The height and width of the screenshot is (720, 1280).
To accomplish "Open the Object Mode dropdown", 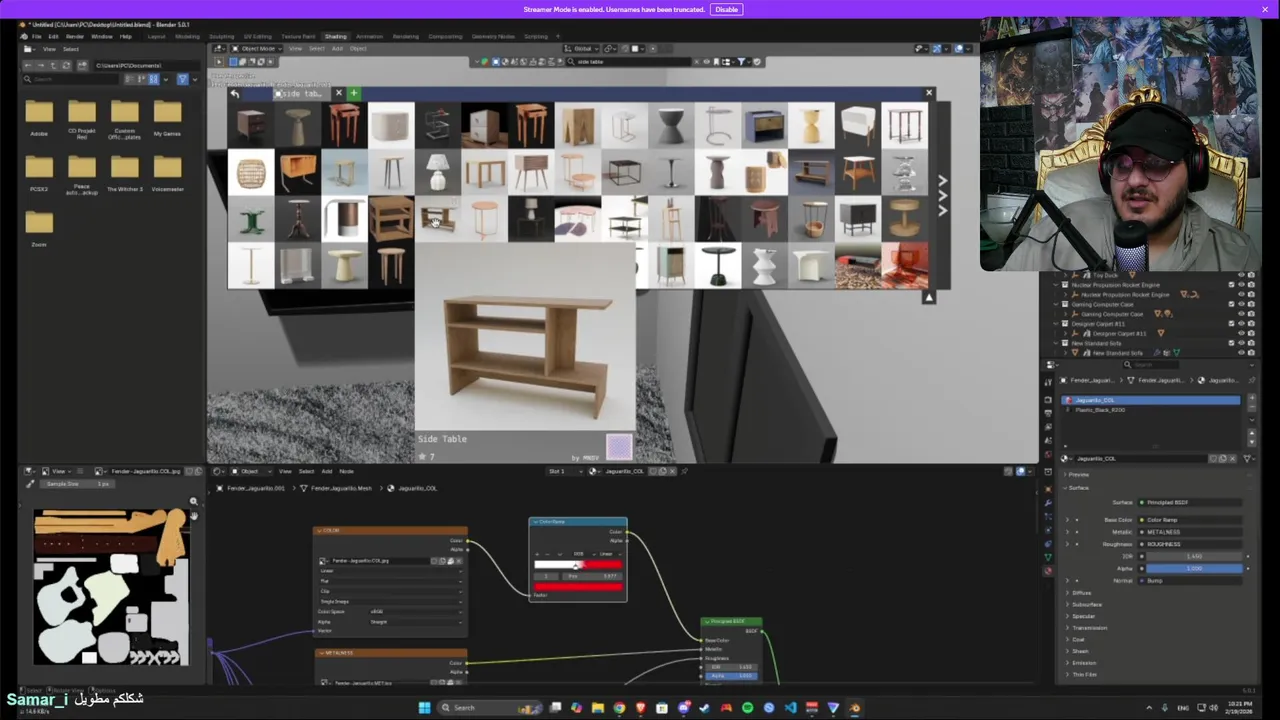I will pyautogui.click(x=257, y=48).
